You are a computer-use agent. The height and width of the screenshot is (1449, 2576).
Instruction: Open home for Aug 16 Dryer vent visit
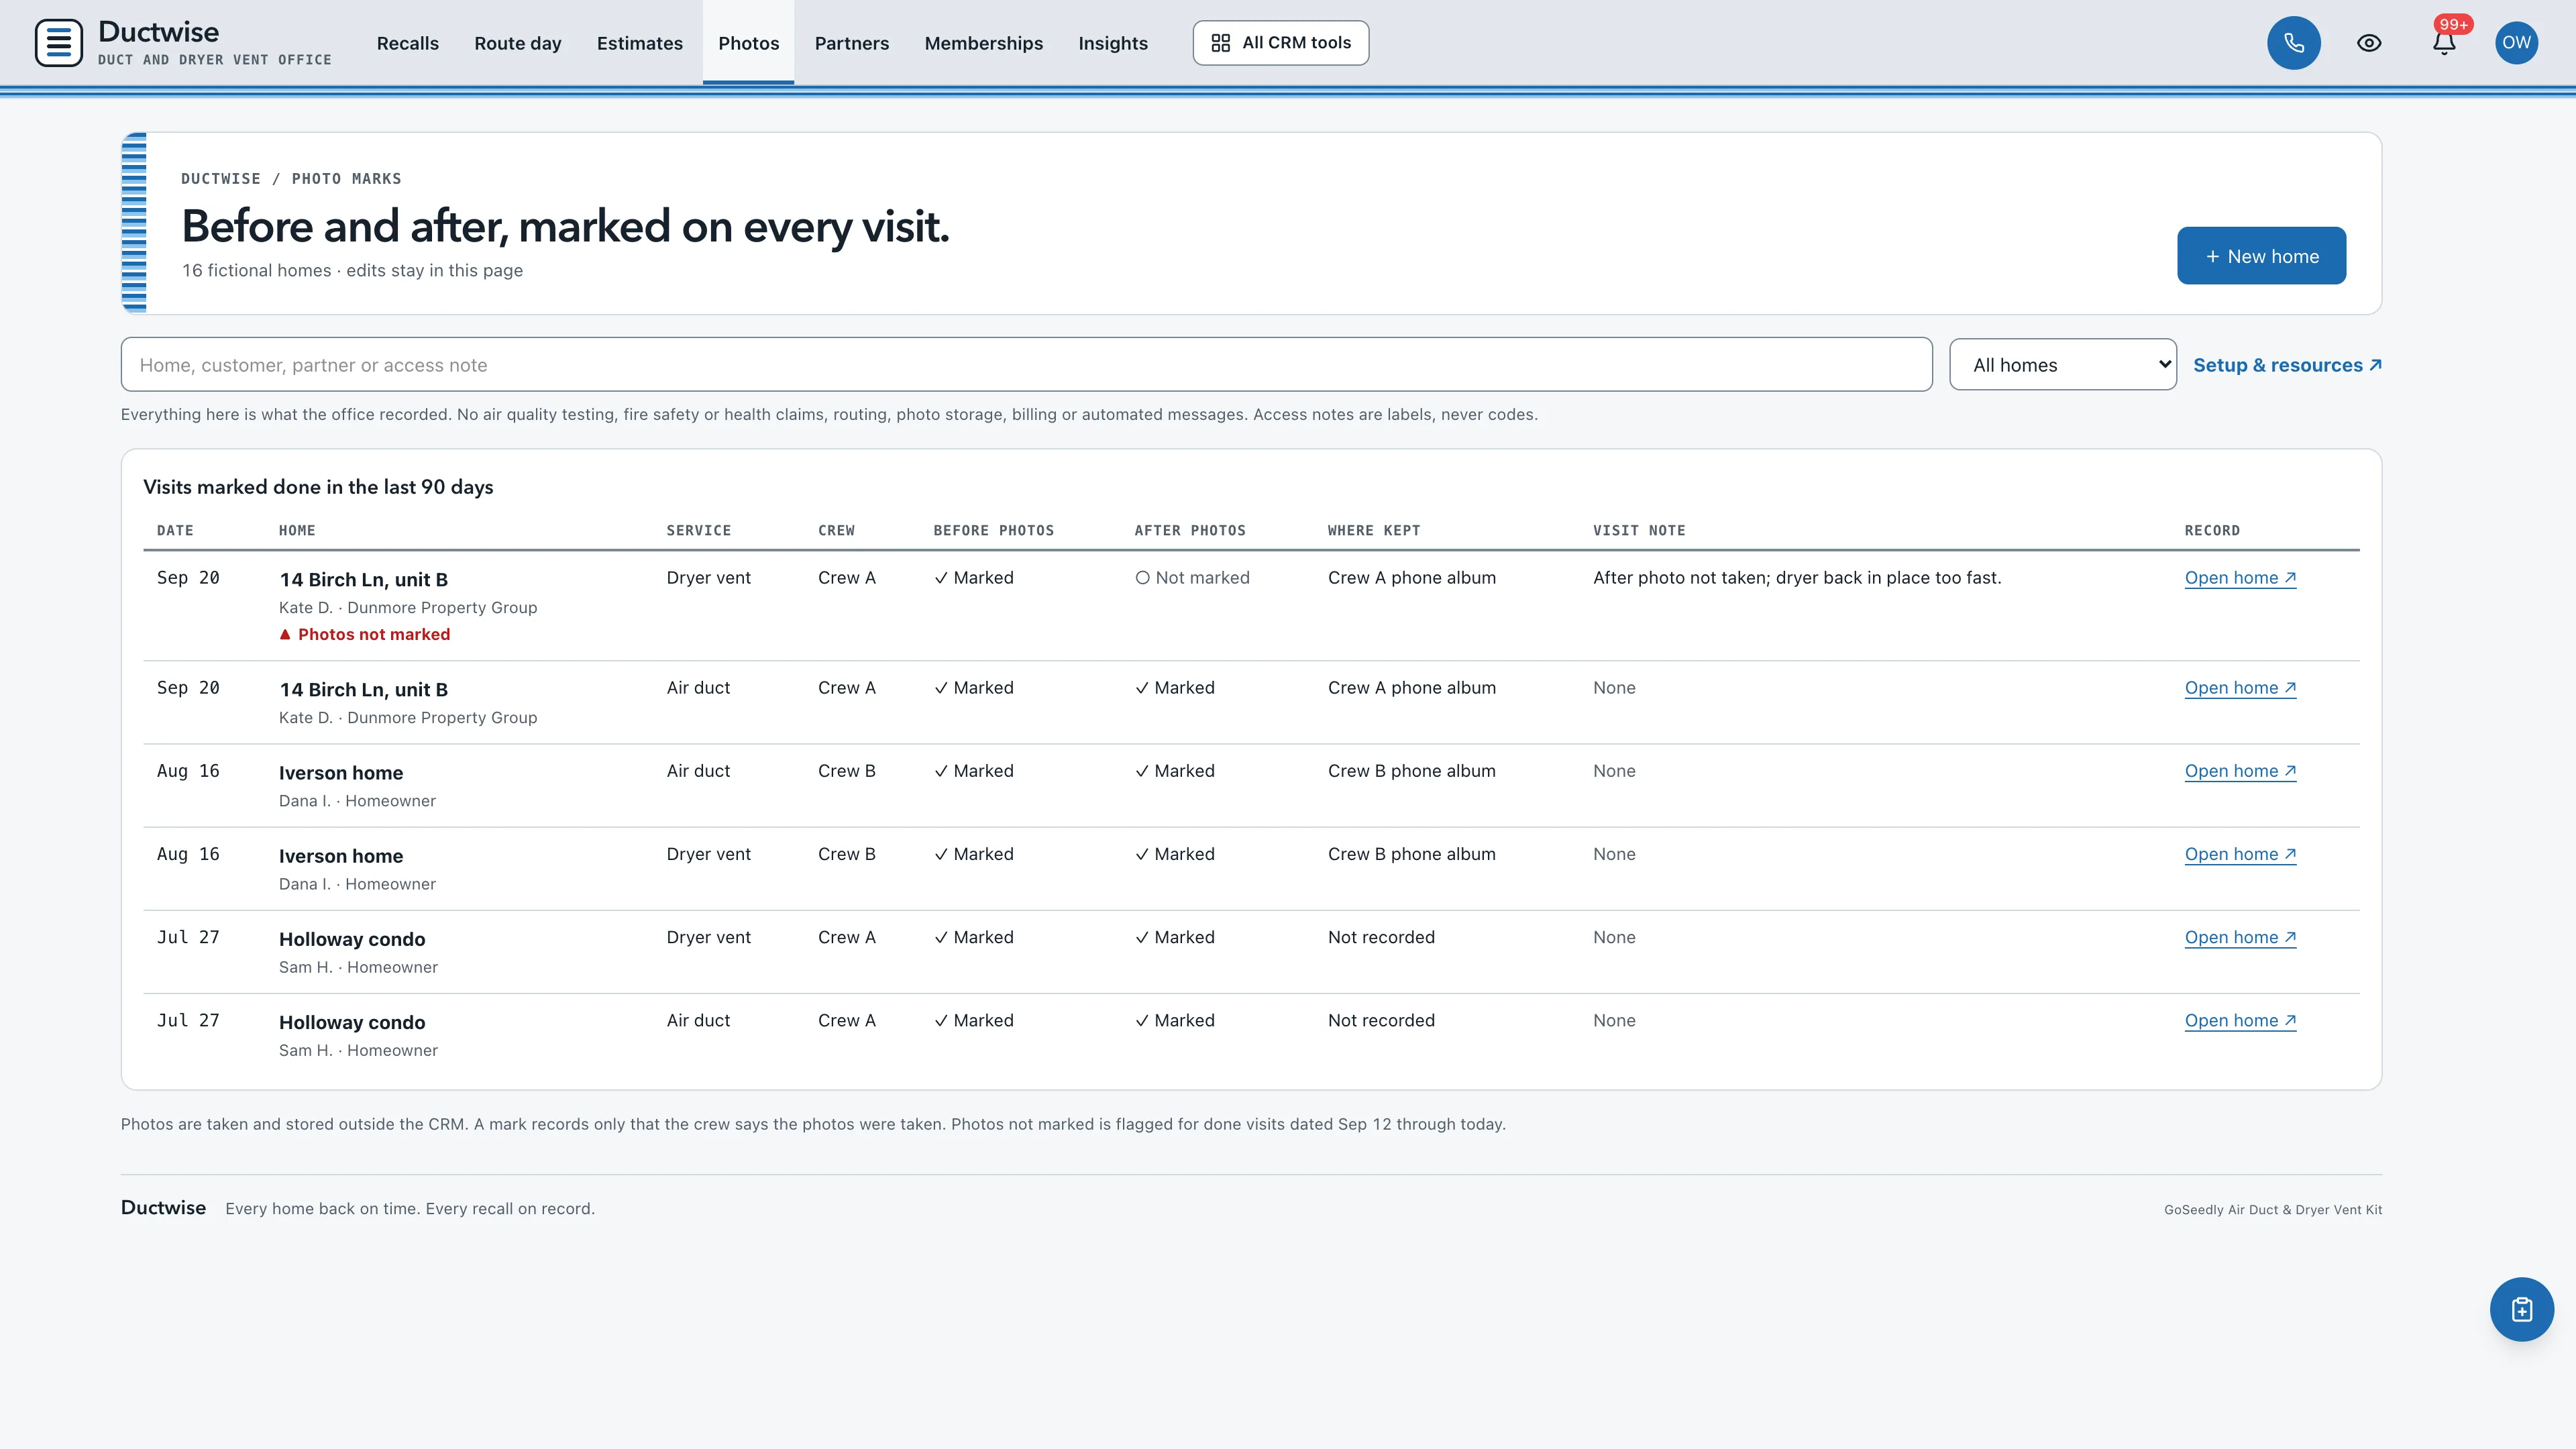2240,854
